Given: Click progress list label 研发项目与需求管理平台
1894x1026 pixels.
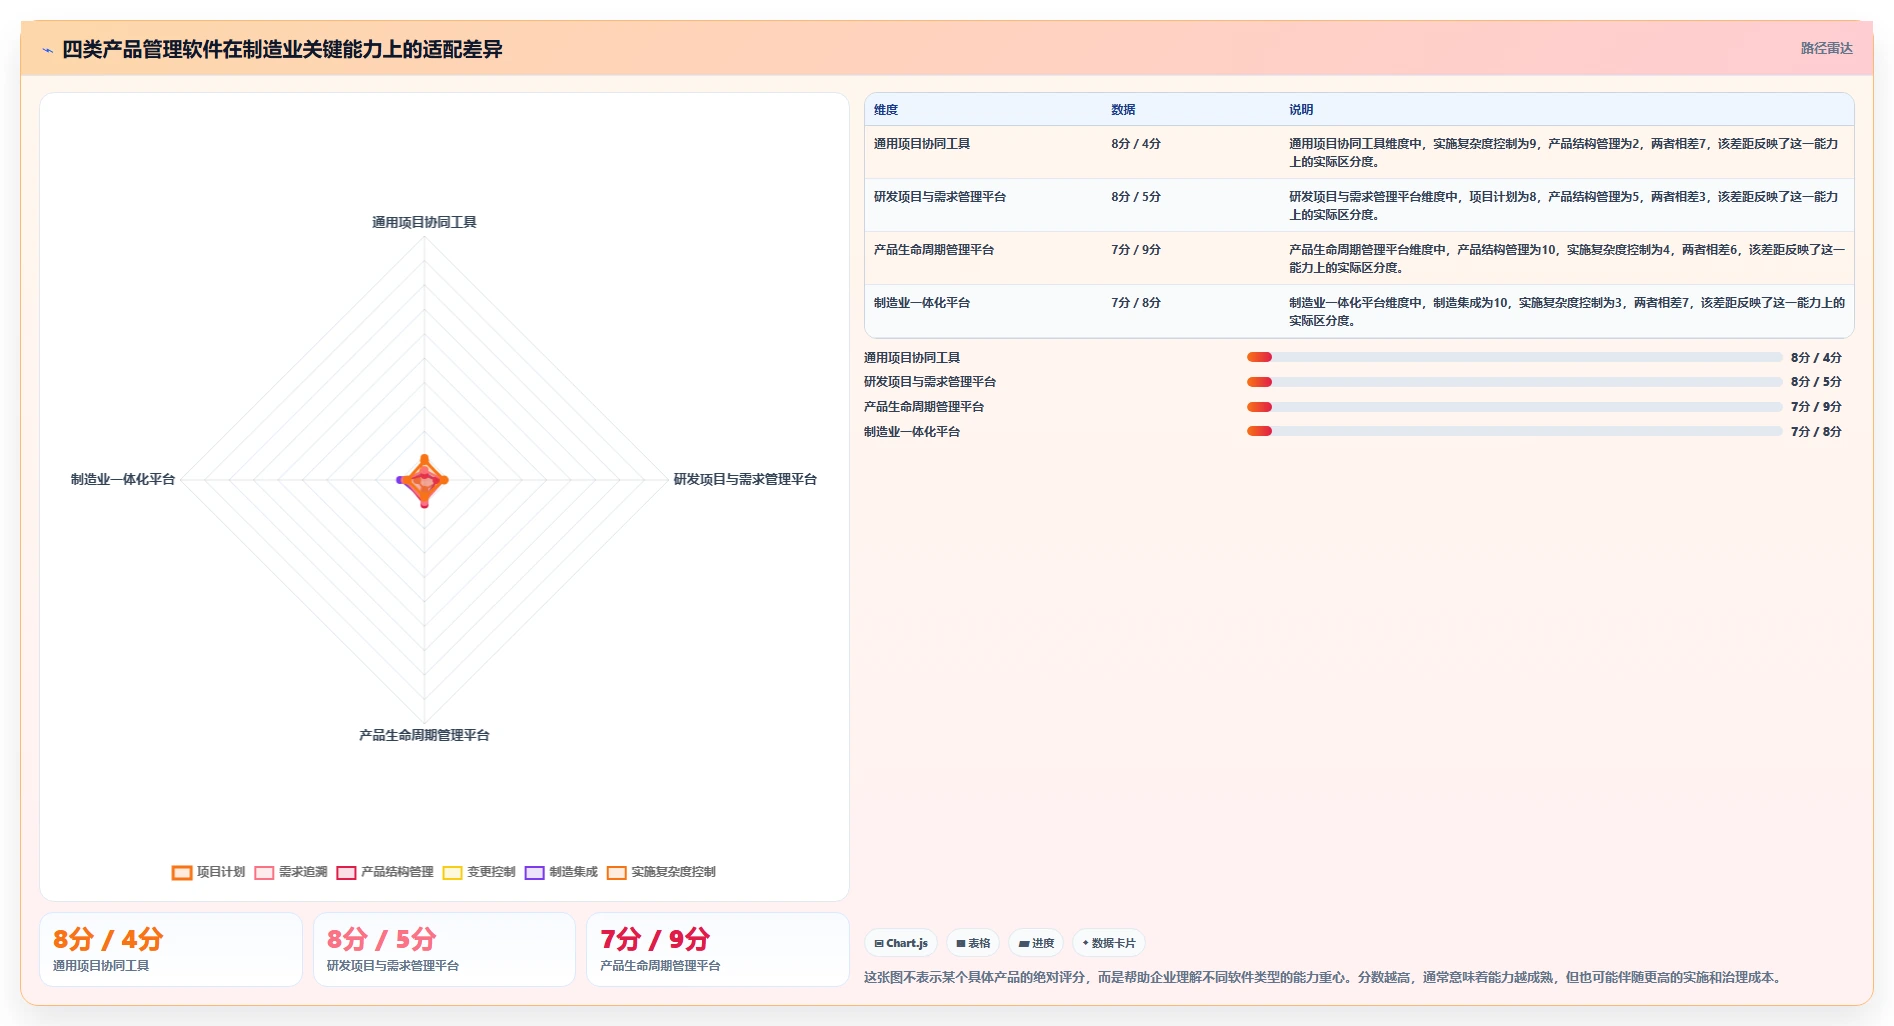Looking at the screenshot, I should click(x=930, y=382).
